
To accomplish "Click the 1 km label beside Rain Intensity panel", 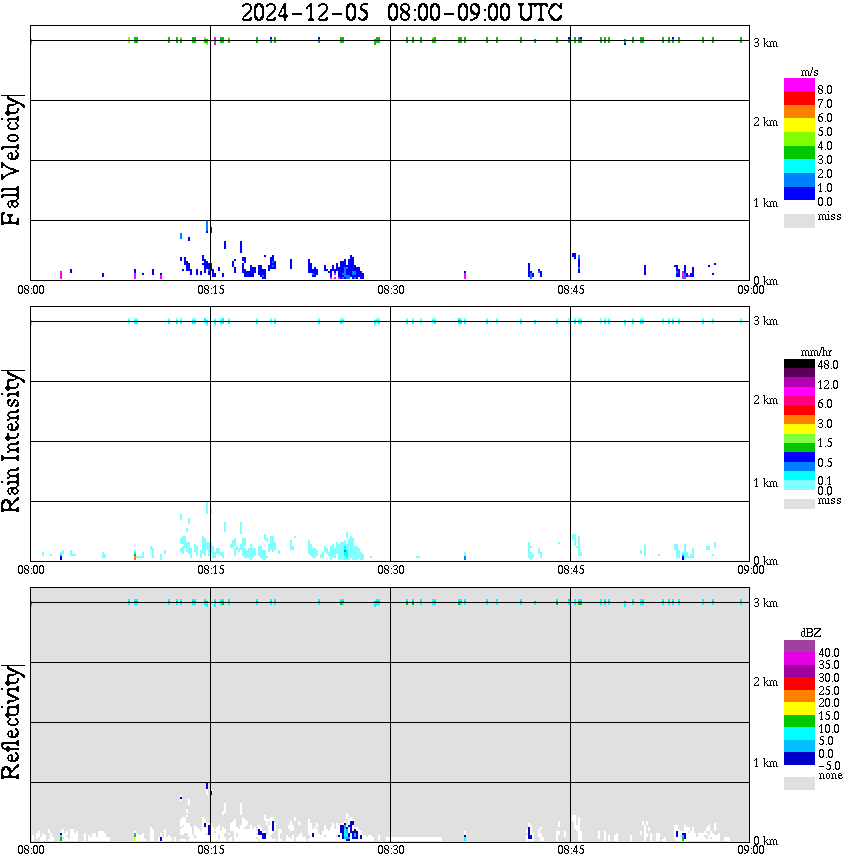I will [765, 483].
